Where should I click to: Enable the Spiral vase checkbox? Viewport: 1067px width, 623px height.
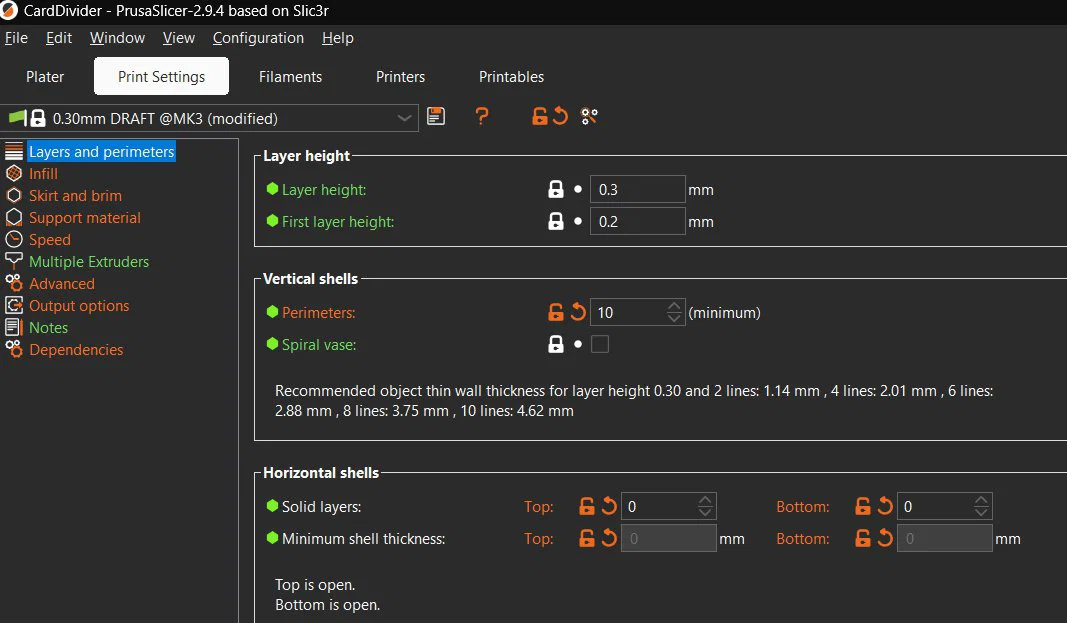click(600, 344)
